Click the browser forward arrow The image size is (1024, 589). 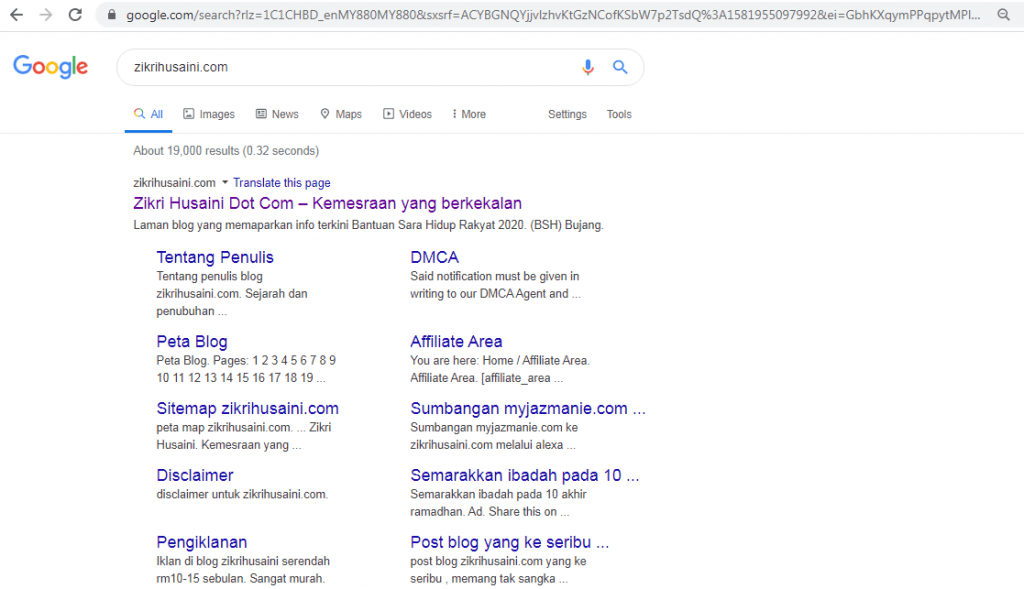point(46,15)
